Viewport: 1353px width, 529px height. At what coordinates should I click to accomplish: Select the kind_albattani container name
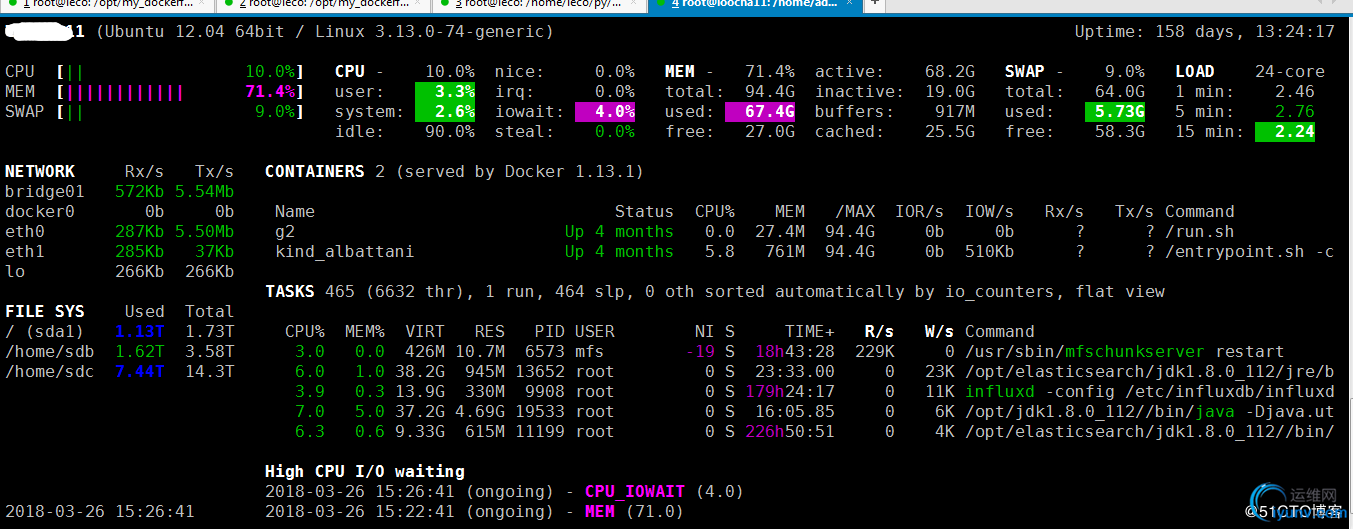click(x=345, y=252)
